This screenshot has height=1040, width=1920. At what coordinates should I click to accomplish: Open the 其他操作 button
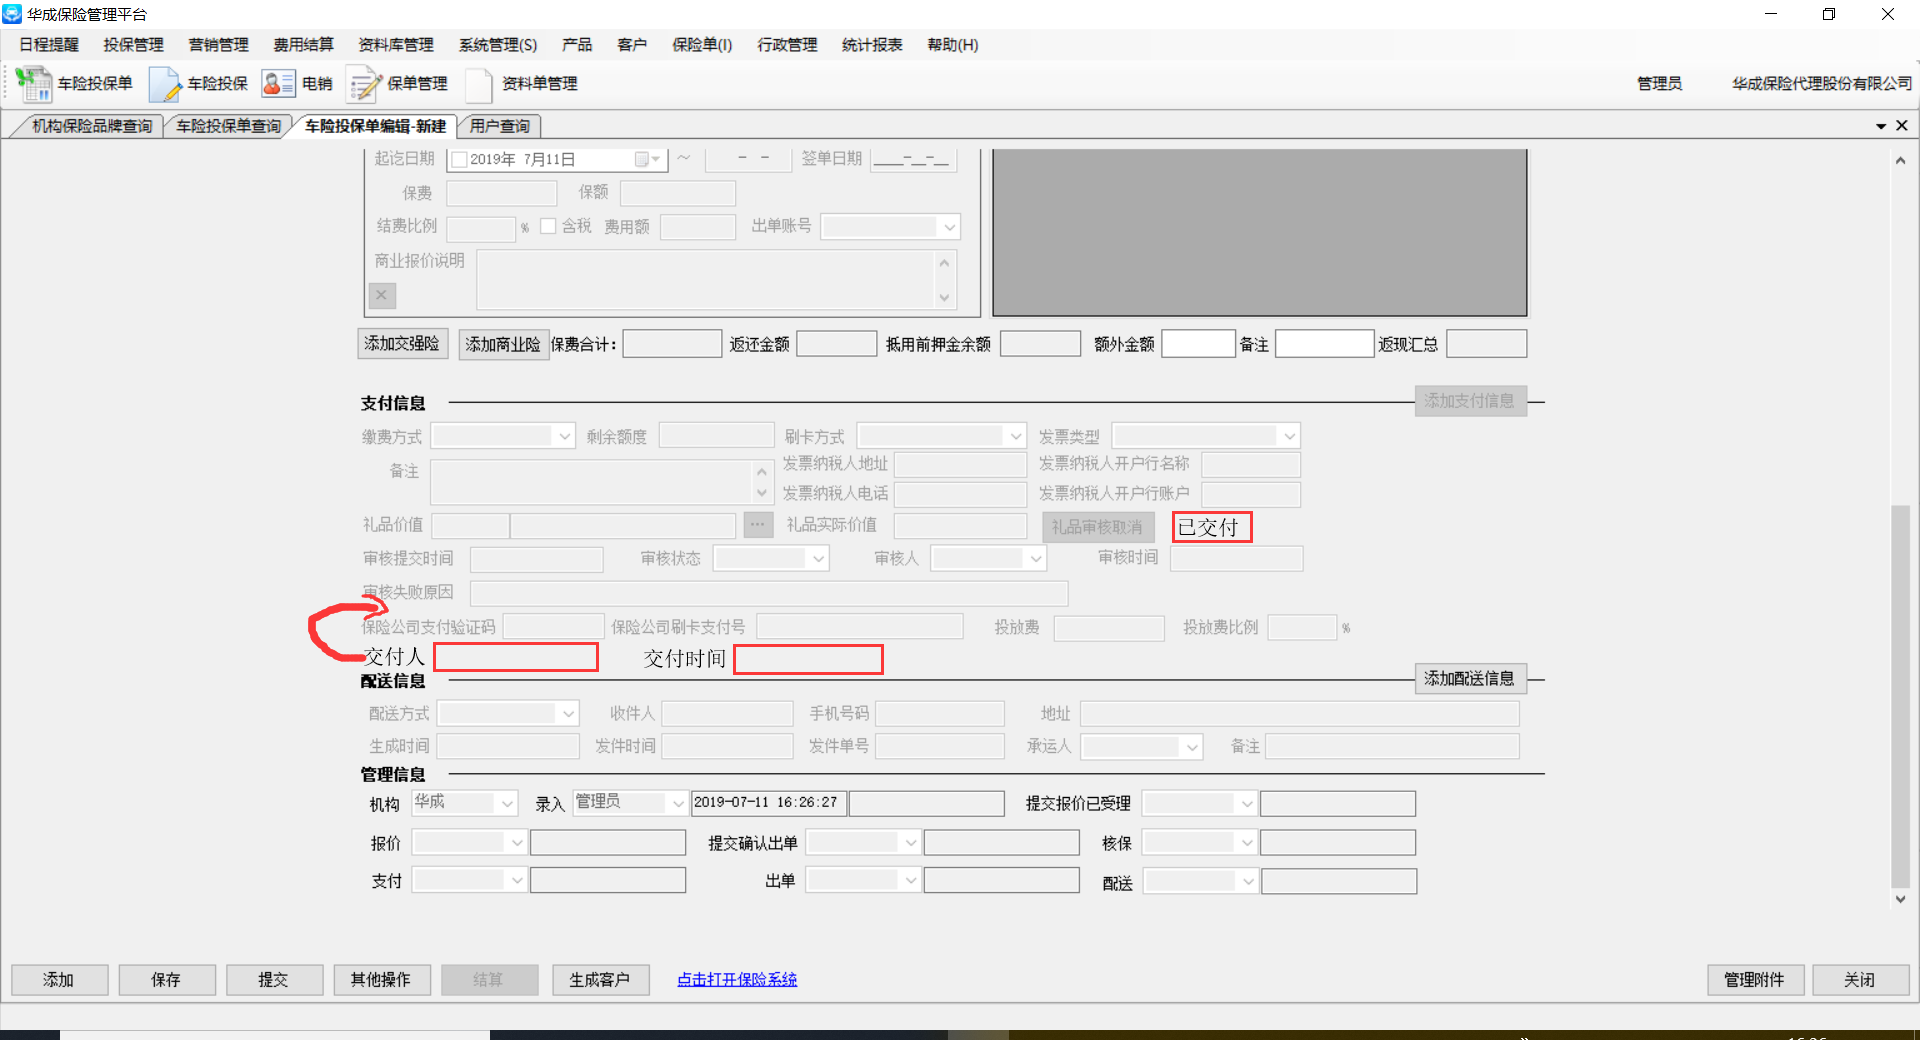click(381, 980)
